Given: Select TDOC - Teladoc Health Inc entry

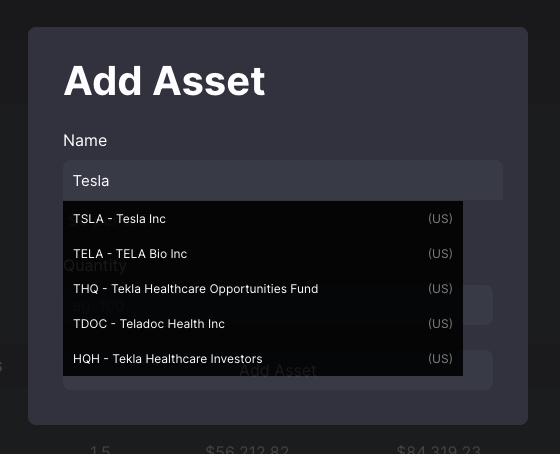Looking at the screenshot, I should [263, 324].
